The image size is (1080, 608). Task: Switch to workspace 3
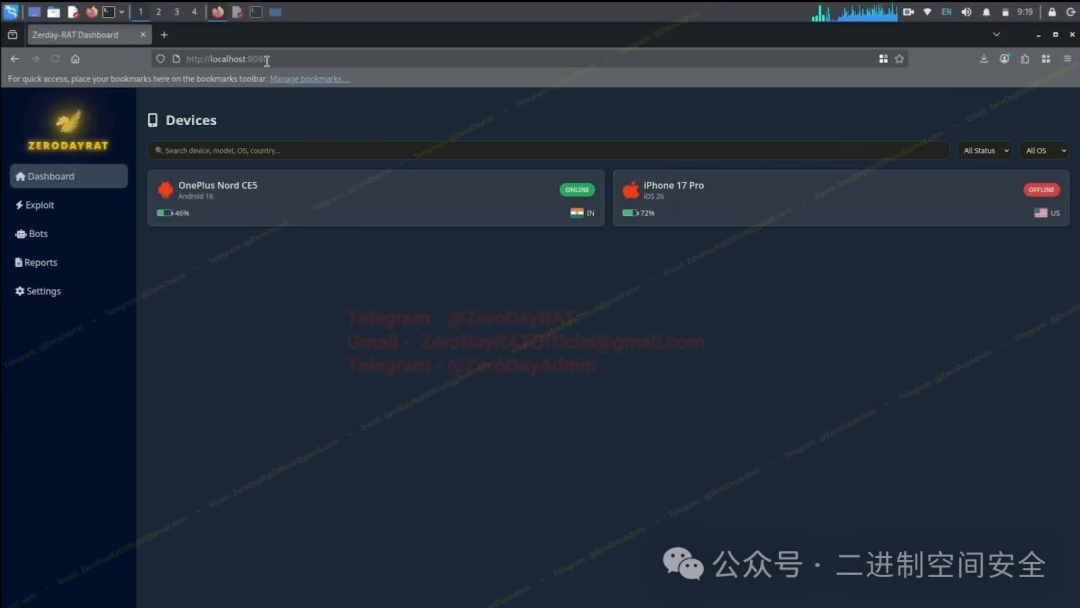coord(176,12)
